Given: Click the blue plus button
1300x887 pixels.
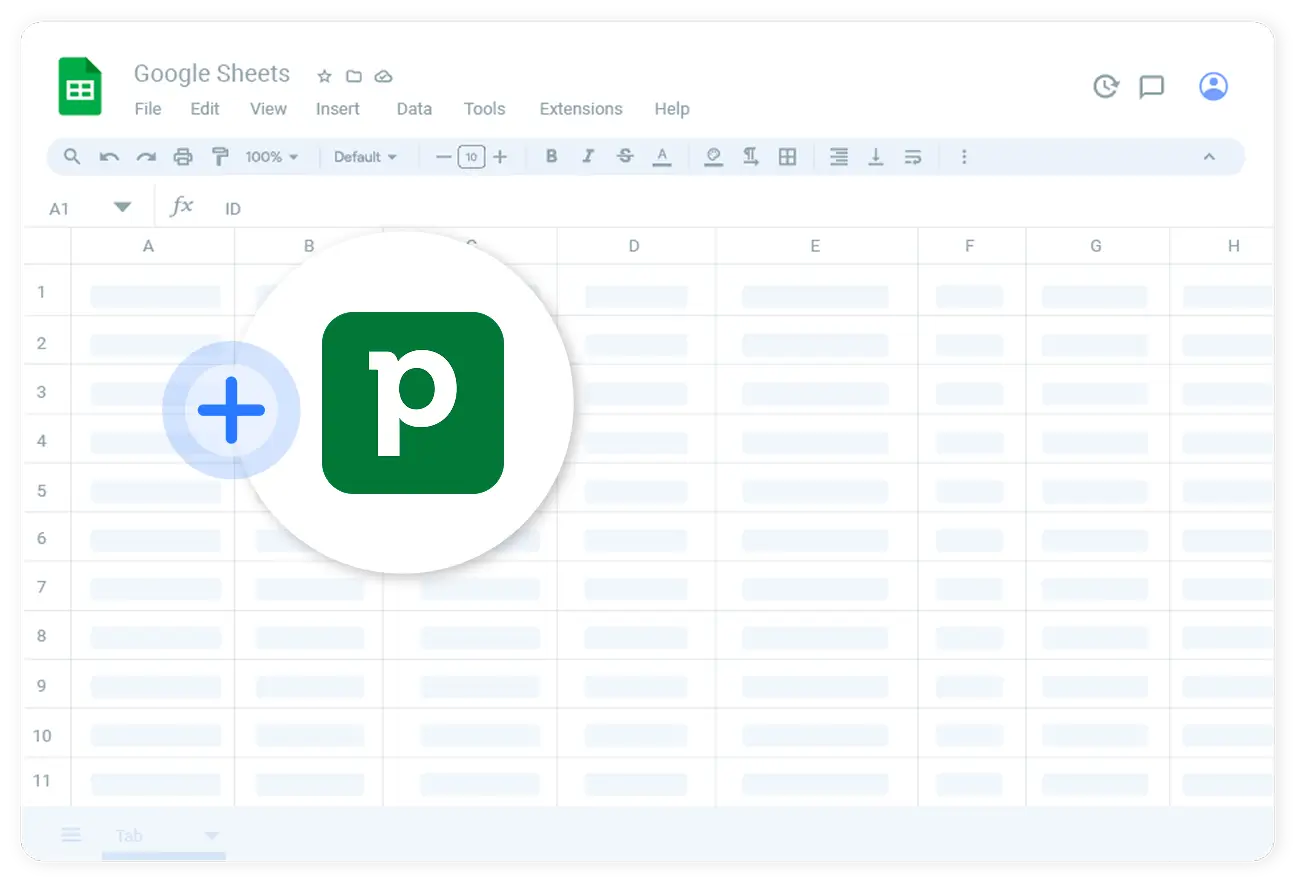Looking at the screenshot, I should (x=231, y=410).
